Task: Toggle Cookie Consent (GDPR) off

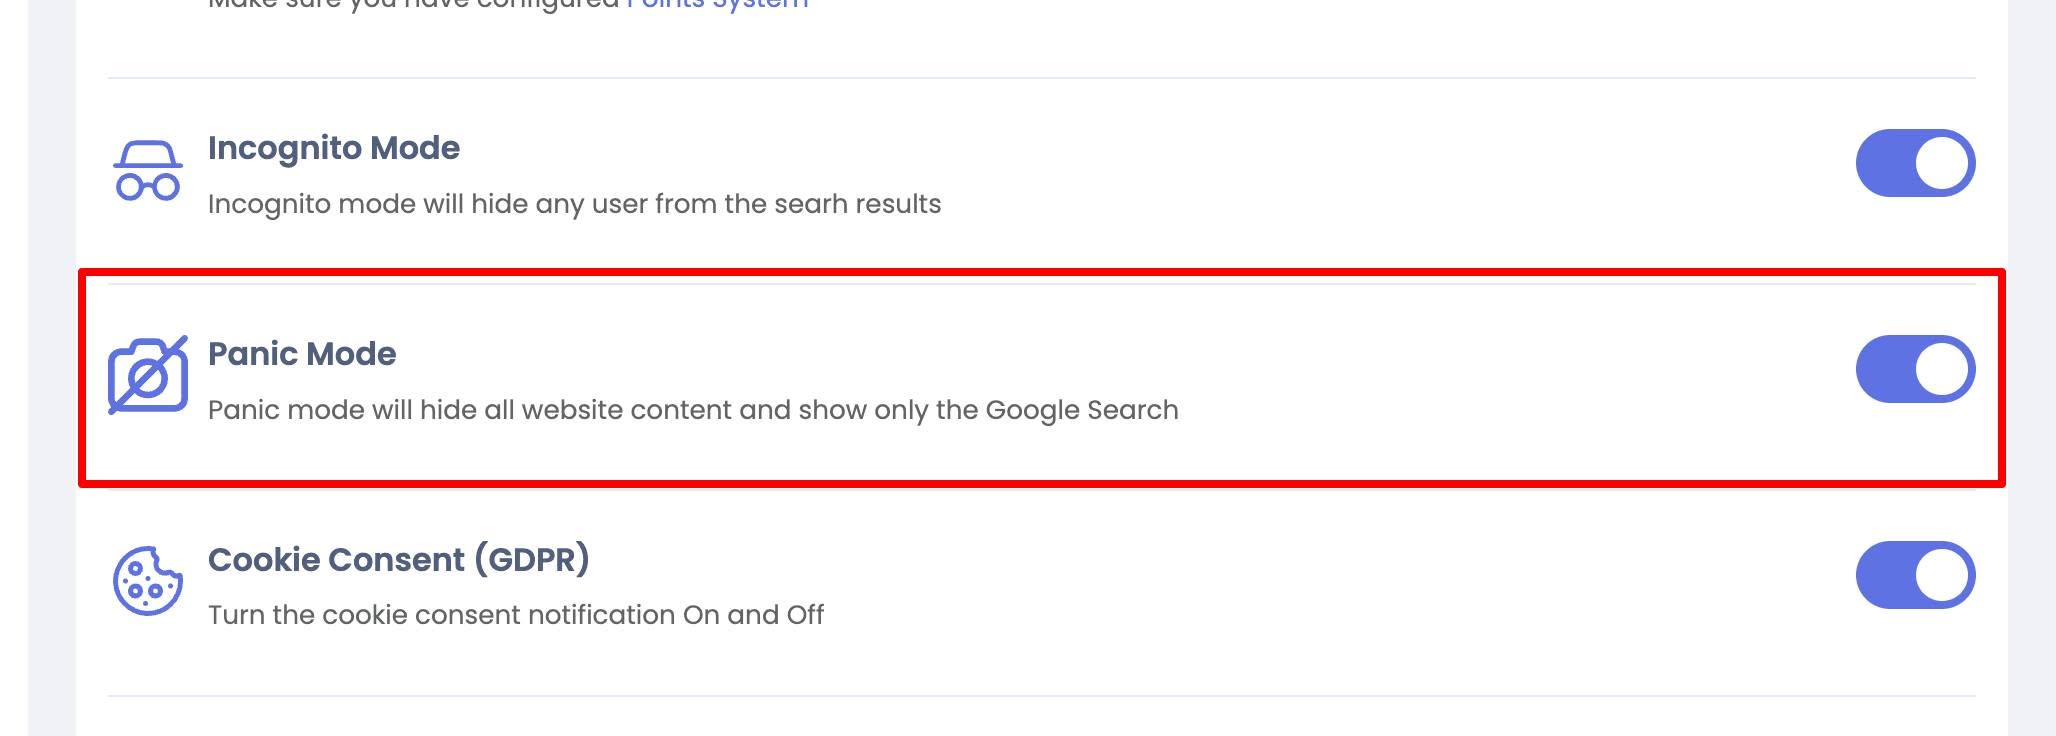Action: coord(1915,575)
